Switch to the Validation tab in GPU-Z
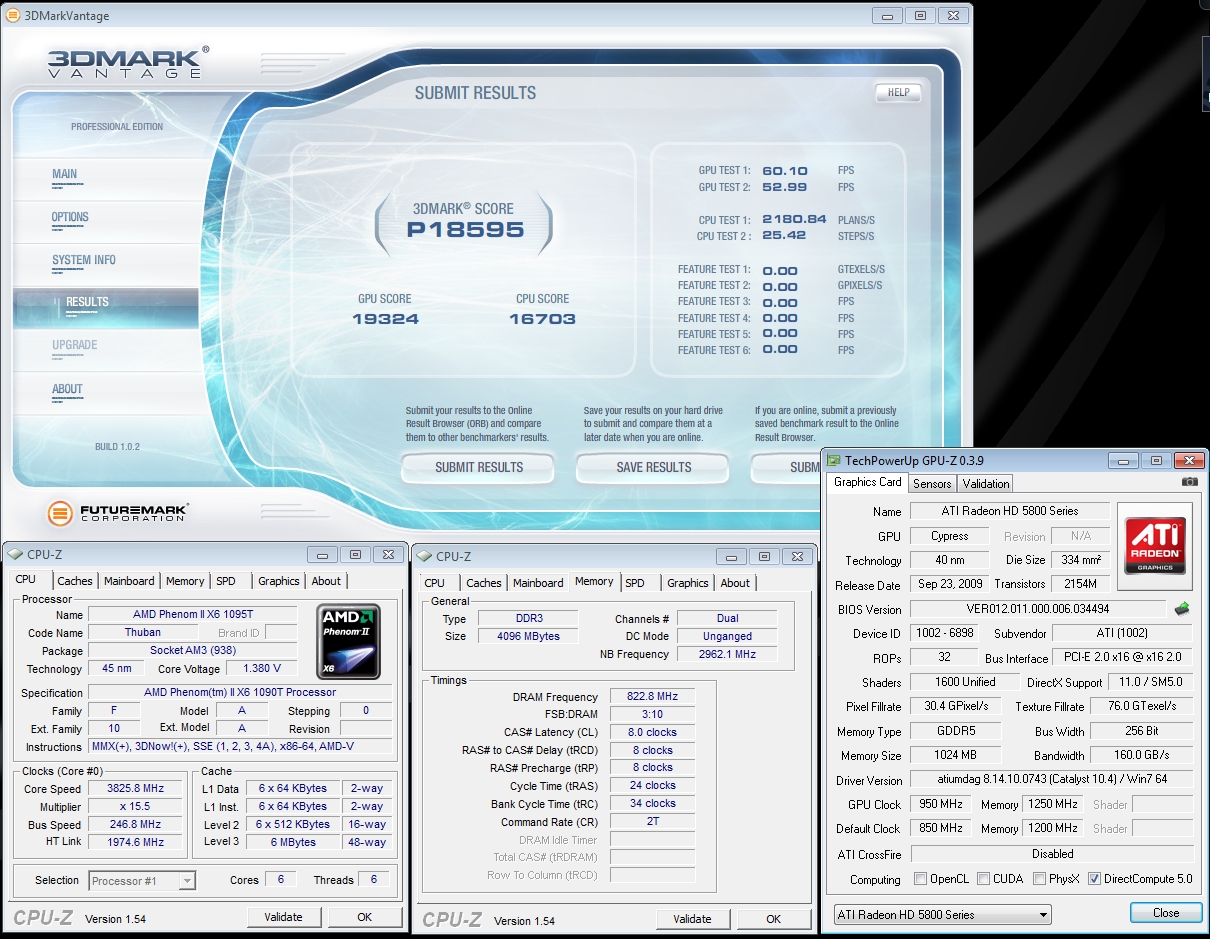 pos(986,484)
